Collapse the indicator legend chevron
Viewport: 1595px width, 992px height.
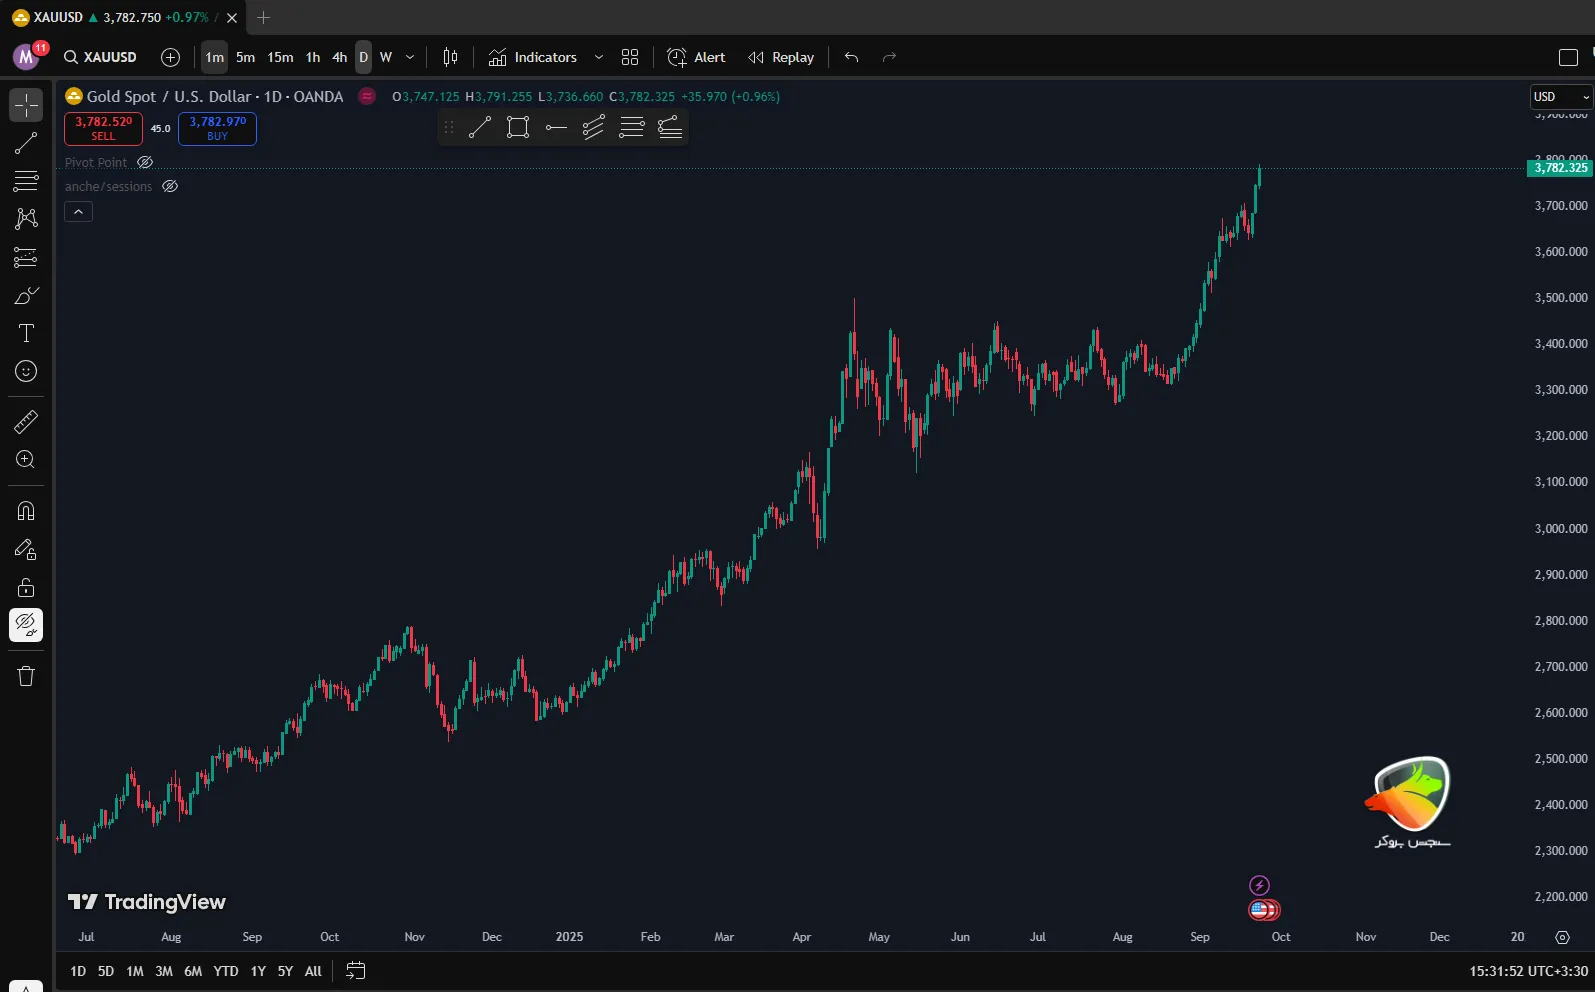click(x=78, y=211)
